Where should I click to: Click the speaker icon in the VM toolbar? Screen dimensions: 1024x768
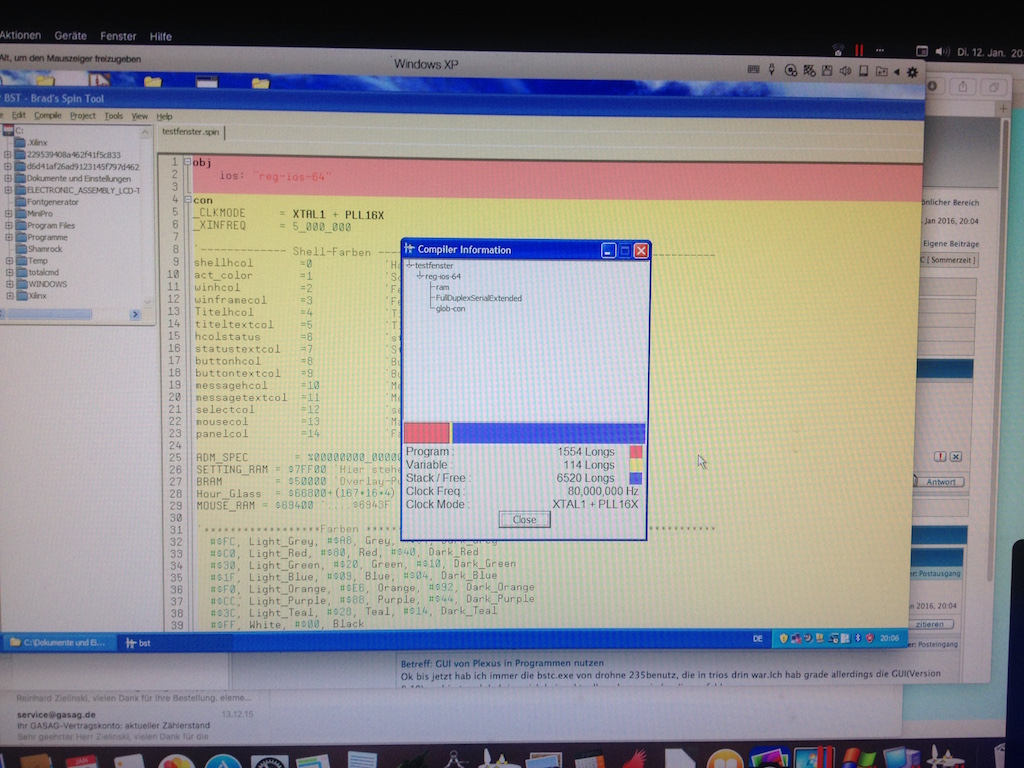pyautogui.click(x=845, y=71)
